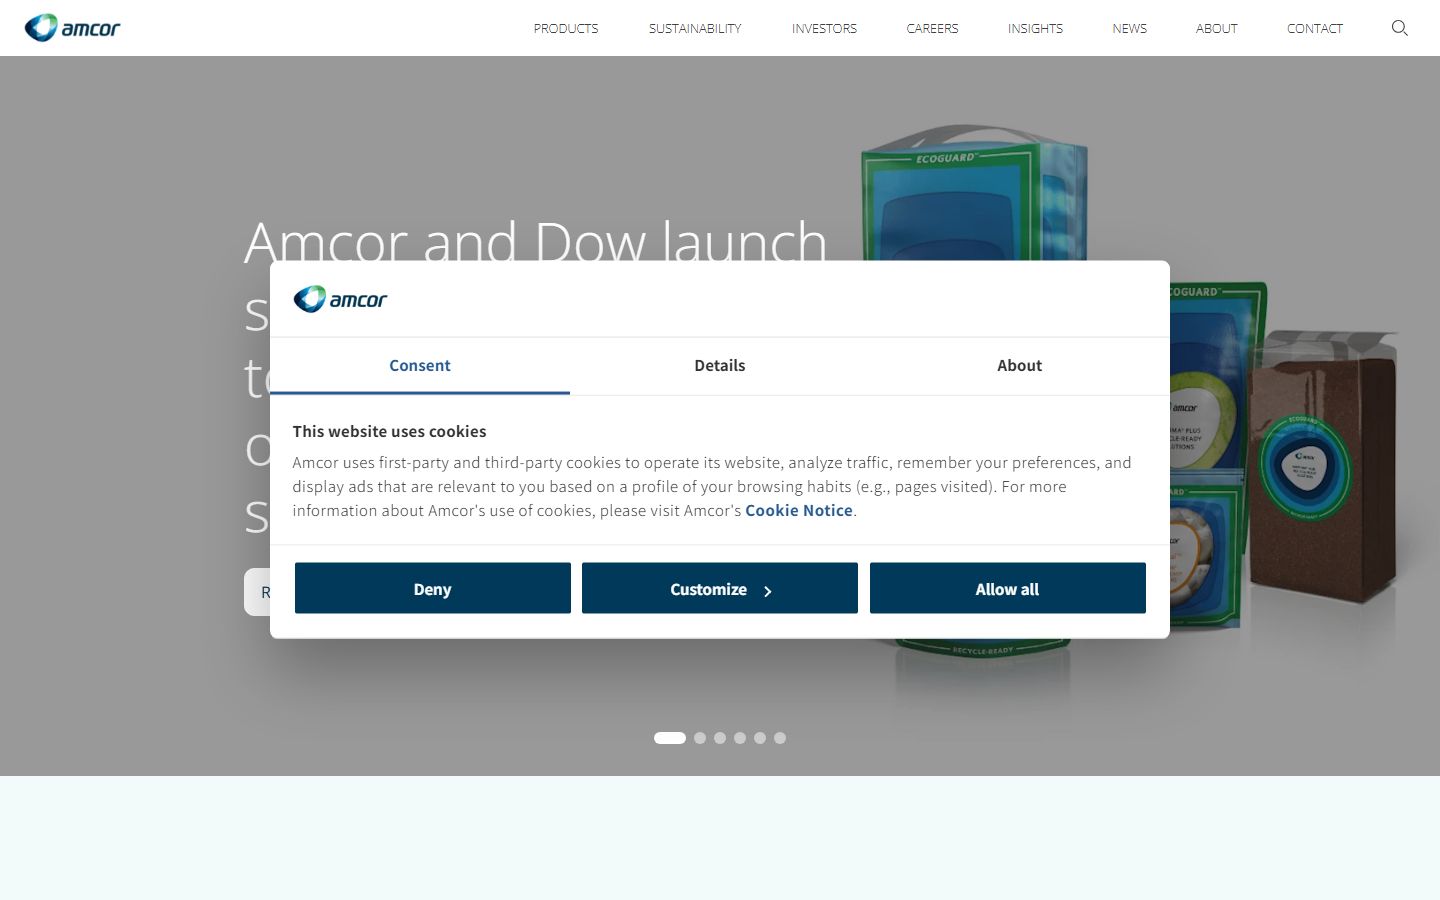Open the search magnifier icon
Screen dimensions: 1440x900
1399,28
